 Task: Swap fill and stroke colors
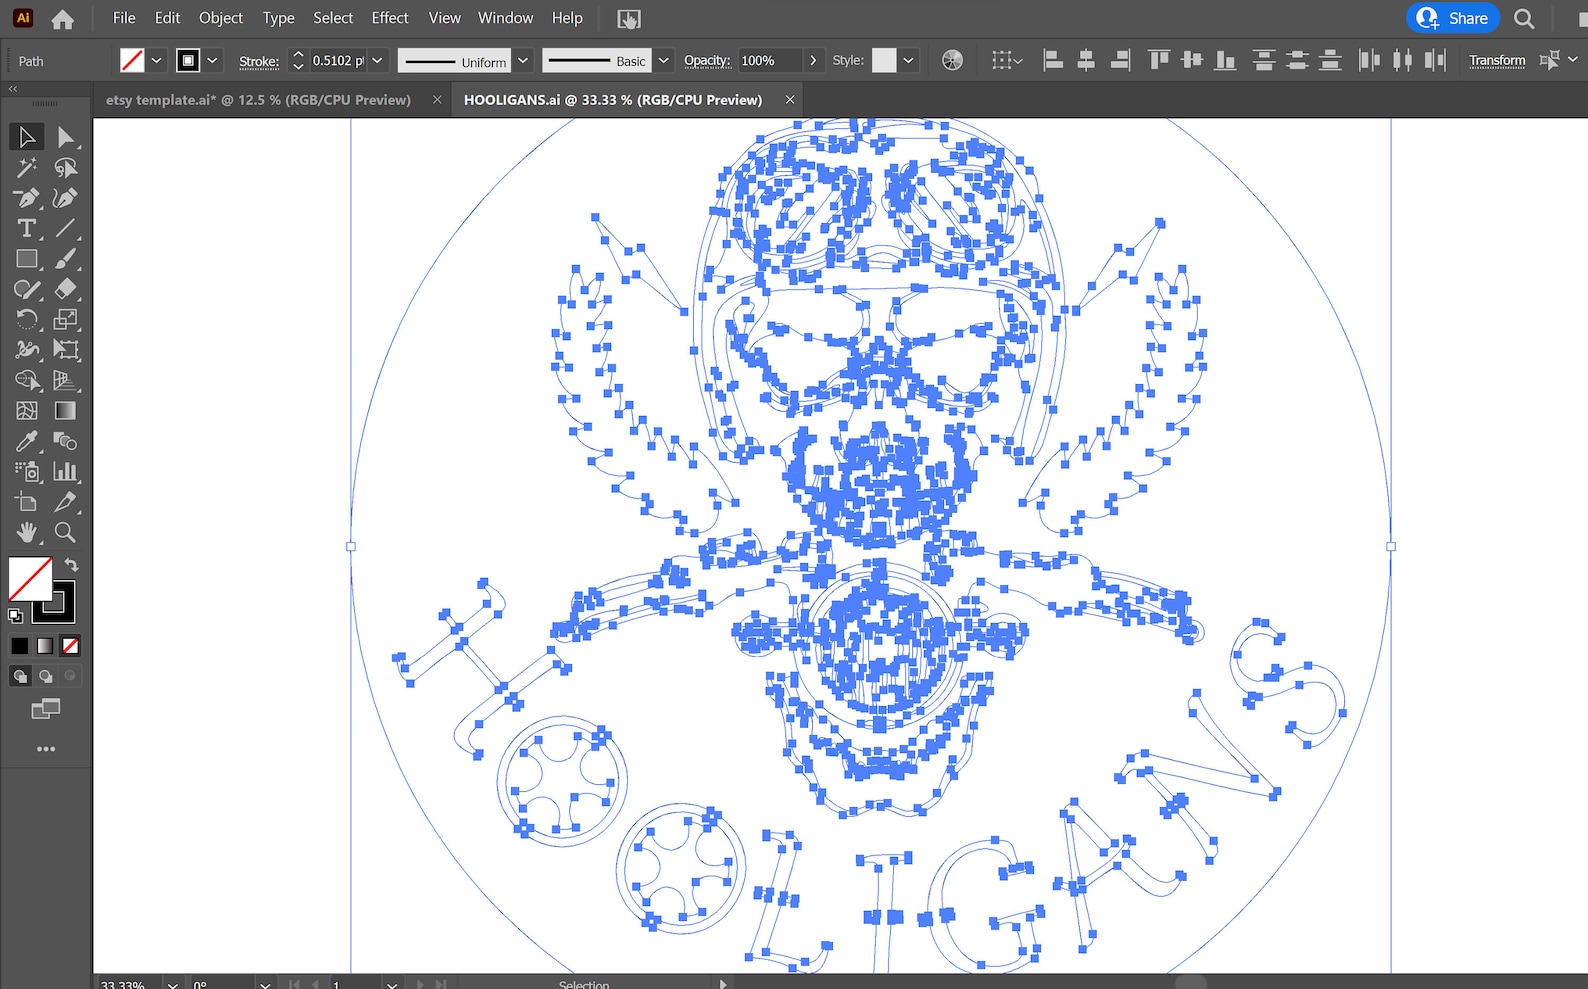(72, 565)
